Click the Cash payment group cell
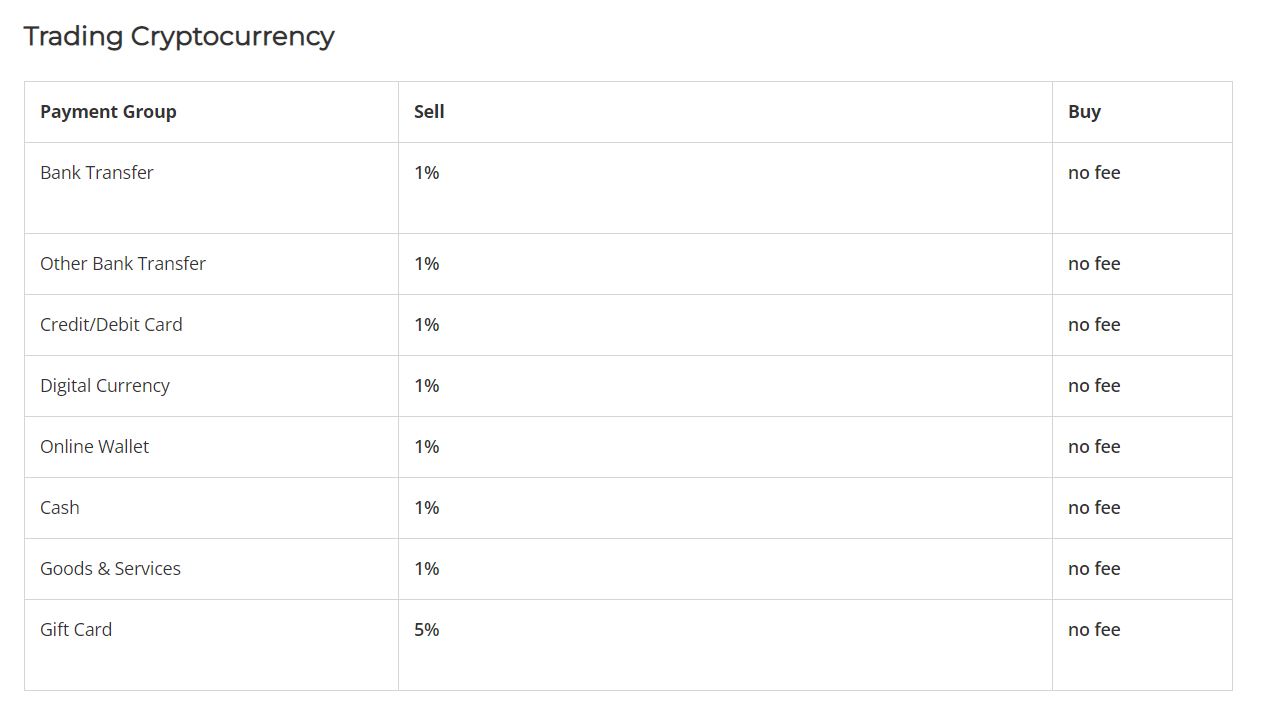This screenshot has height=713, width=1265. (60, 508)
